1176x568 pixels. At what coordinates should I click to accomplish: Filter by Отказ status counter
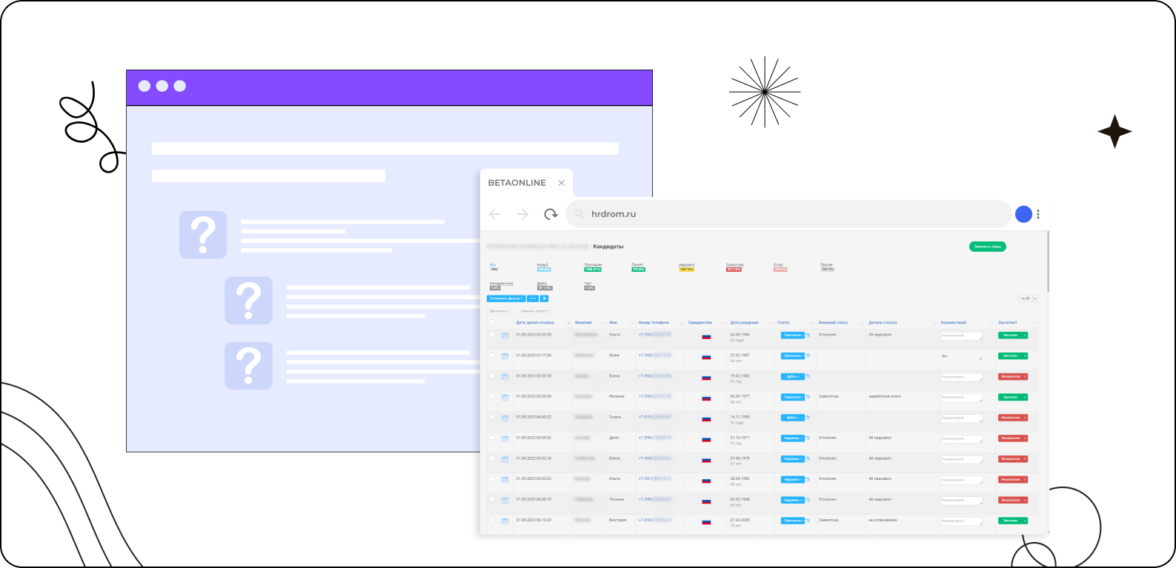click(x=780, y=267)
